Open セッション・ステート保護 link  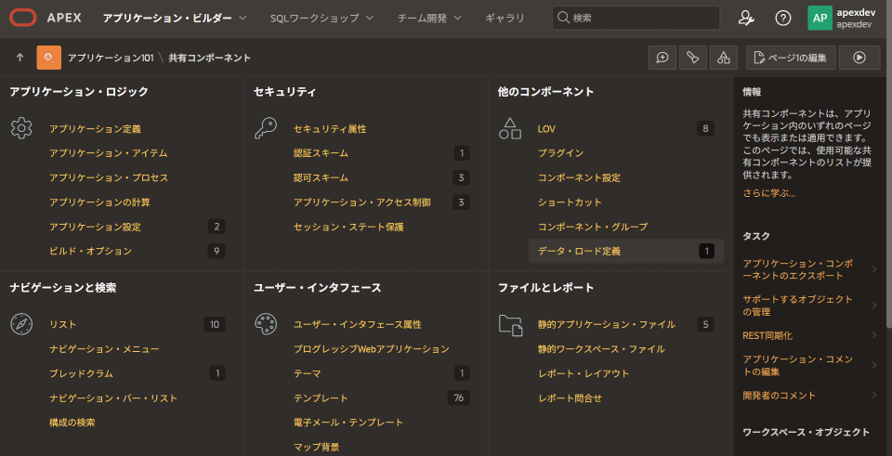(349, 227)
